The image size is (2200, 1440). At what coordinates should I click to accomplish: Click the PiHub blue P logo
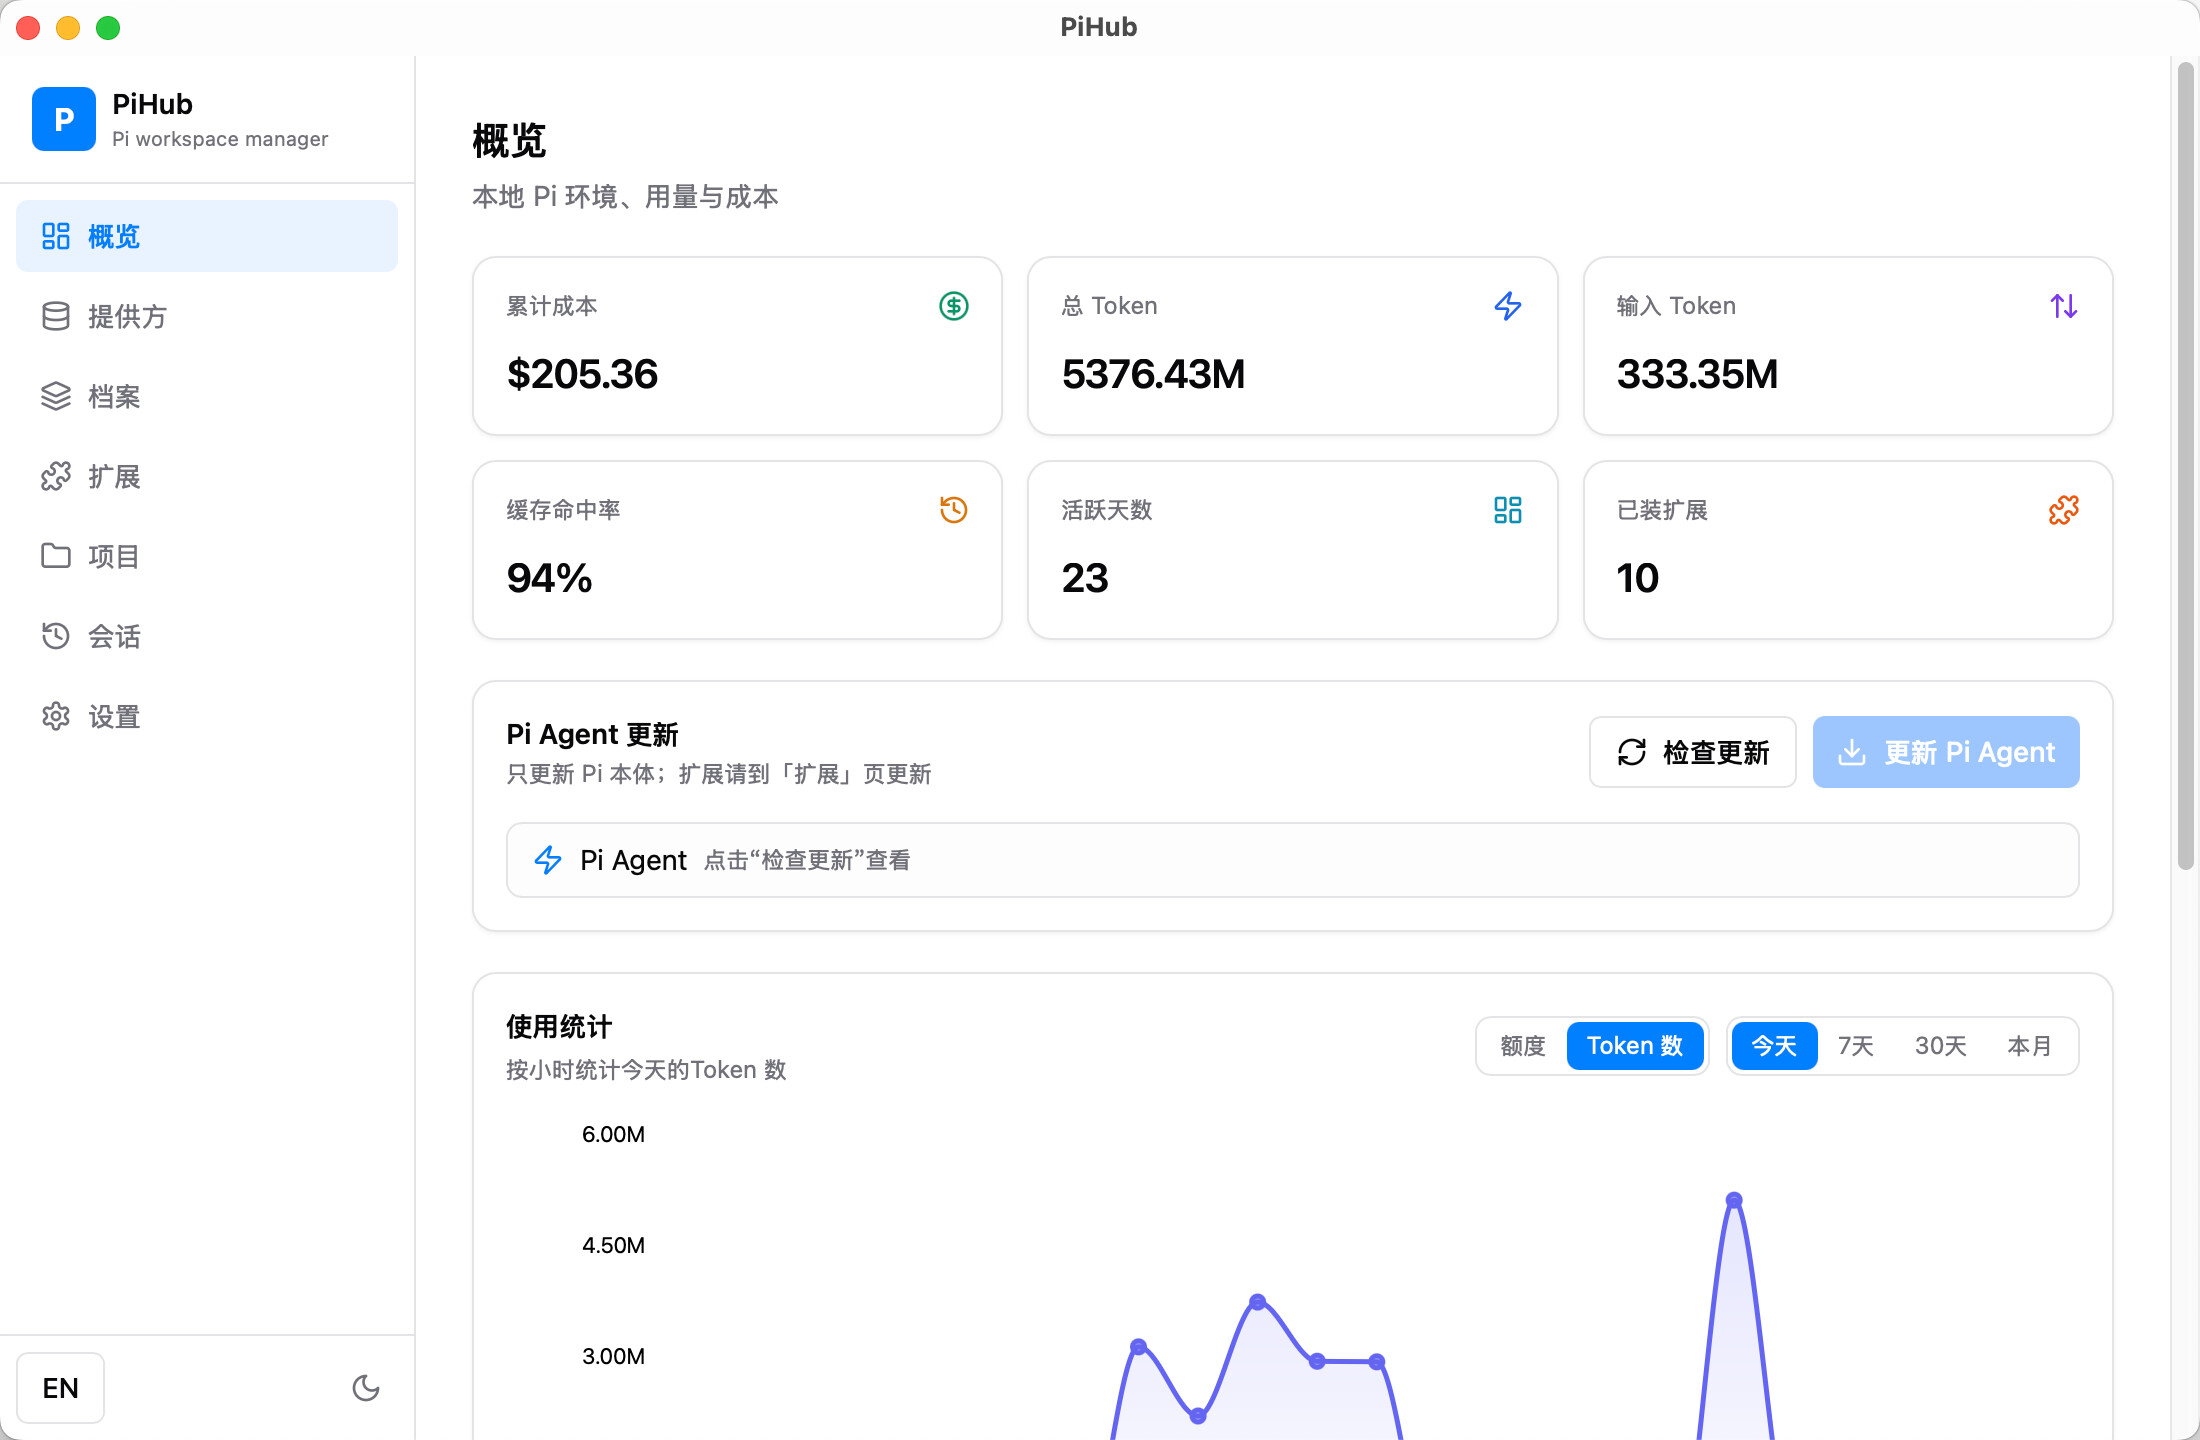pos(64,119)
